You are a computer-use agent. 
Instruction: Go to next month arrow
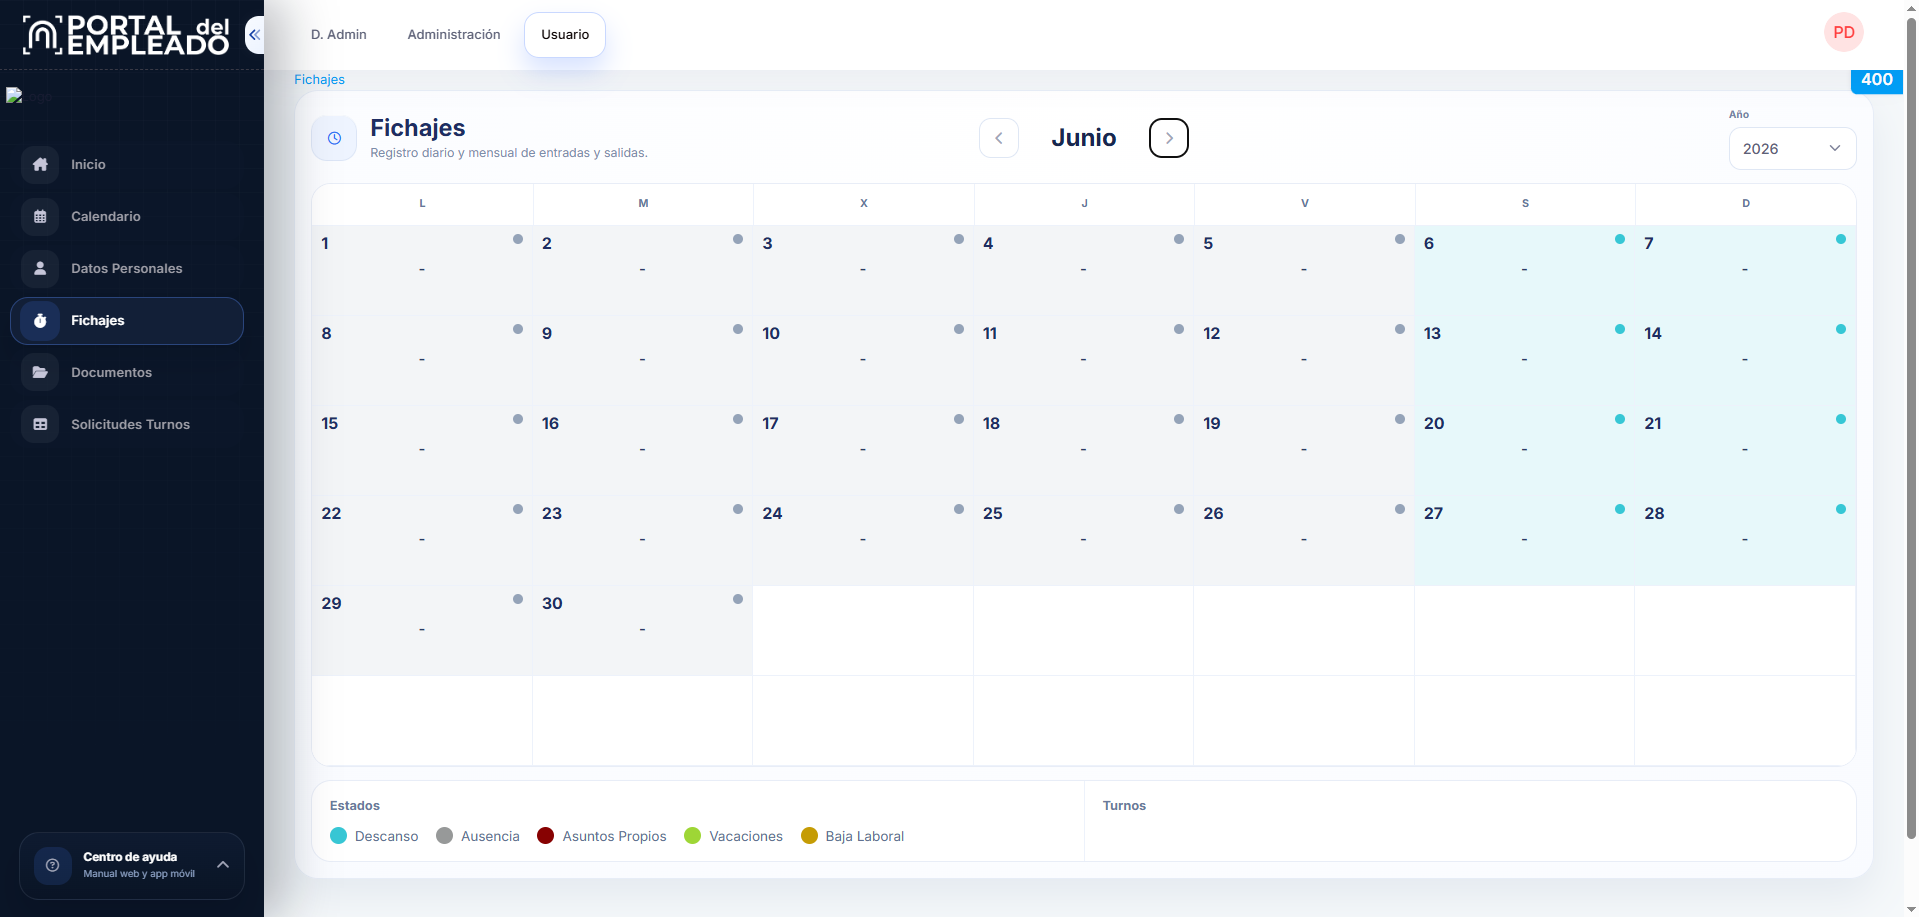point(1168,138)
